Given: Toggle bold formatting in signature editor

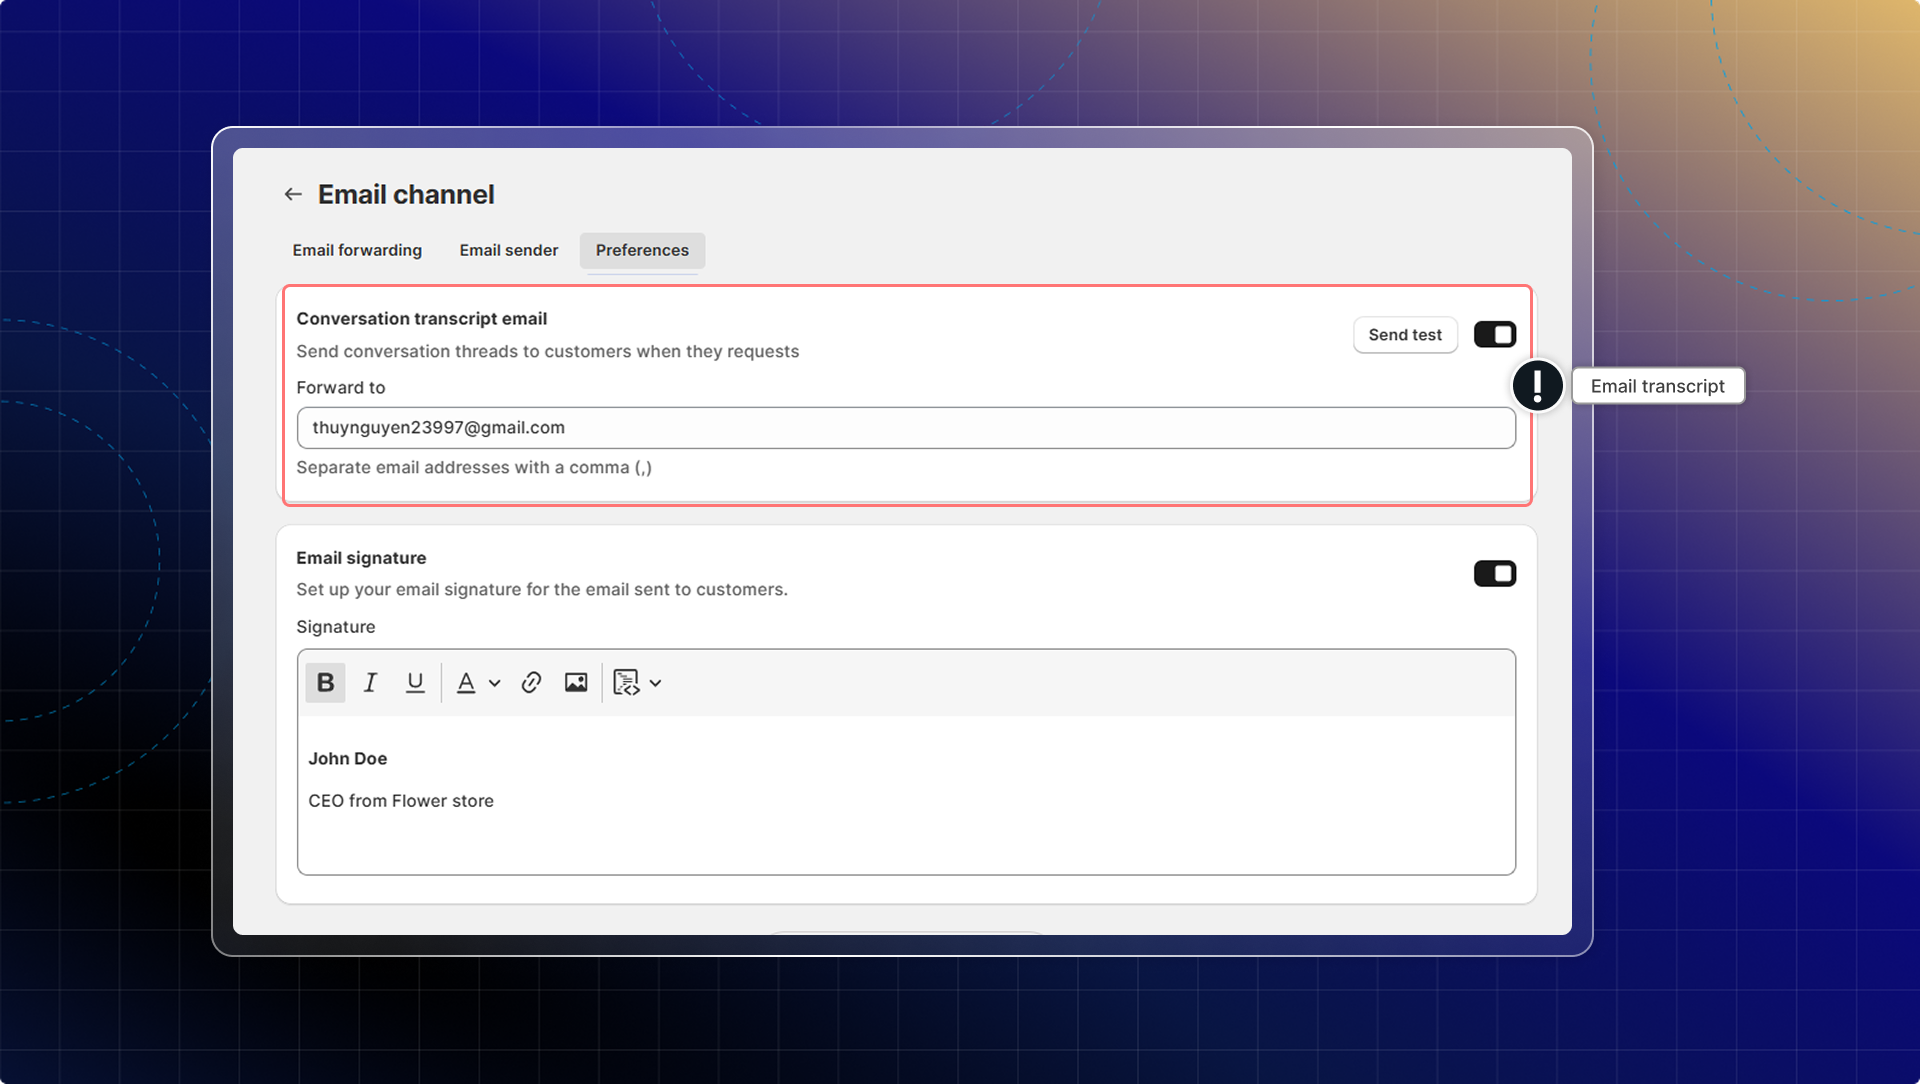Looking at the screenshot, I should coord(325,683).
